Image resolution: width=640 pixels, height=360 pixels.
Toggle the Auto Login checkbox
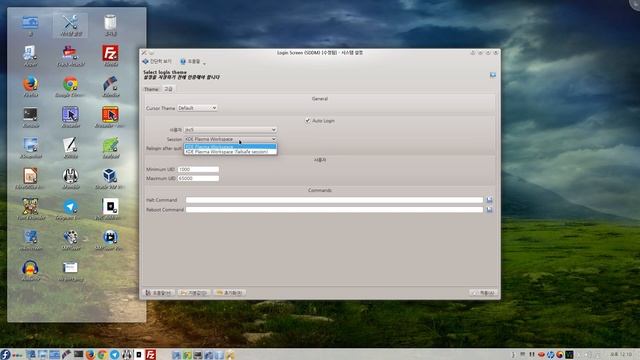coord(308,120)
